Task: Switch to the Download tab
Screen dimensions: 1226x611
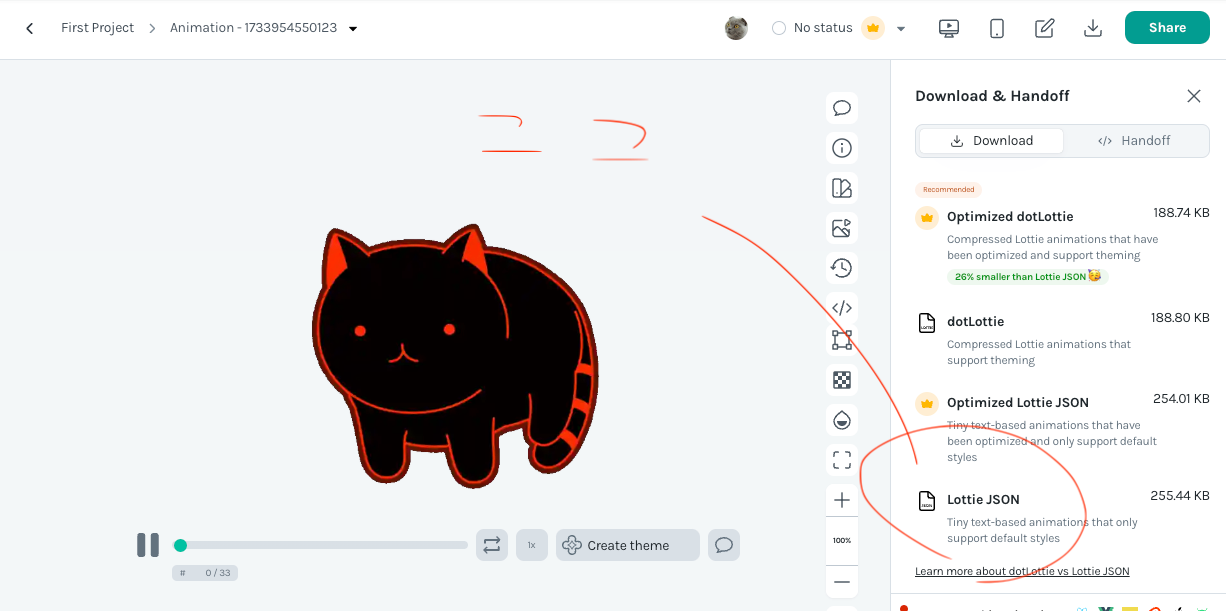Action: (x=991, y=141)
